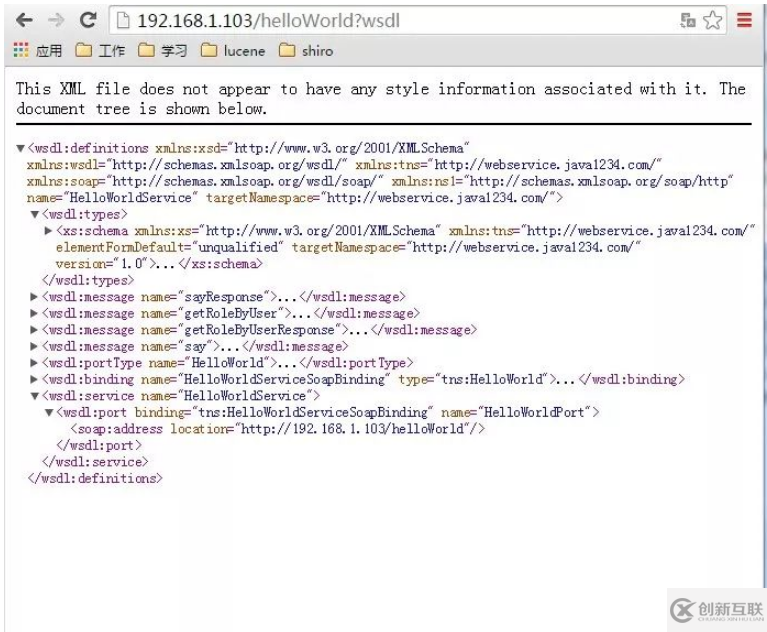Click the closing </wsdl:port> tag

pos(99,445)
